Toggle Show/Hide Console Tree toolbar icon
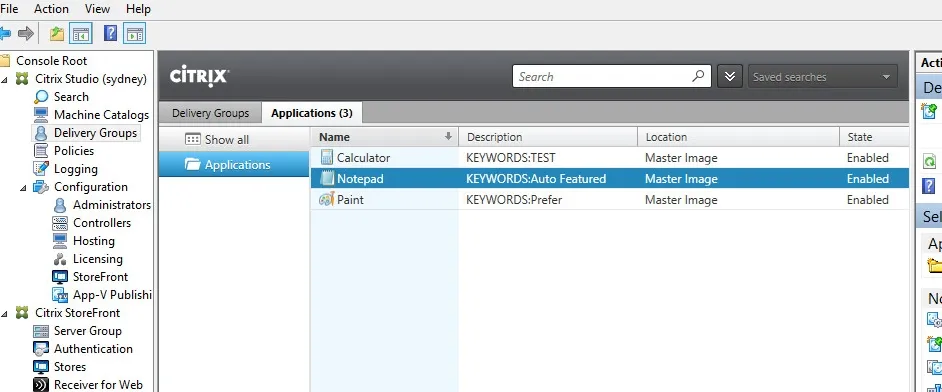The width and height of the screenshot is (942, 392). pyautogui.click(x=81, y=34)
